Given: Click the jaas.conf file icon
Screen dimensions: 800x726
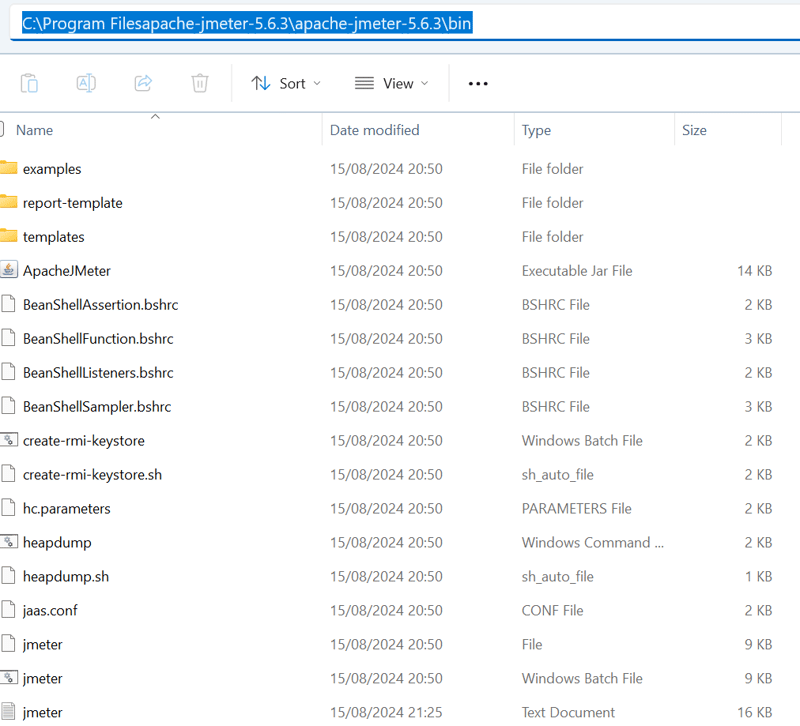Looking at the screenshot, I should (x=8, y=610).
